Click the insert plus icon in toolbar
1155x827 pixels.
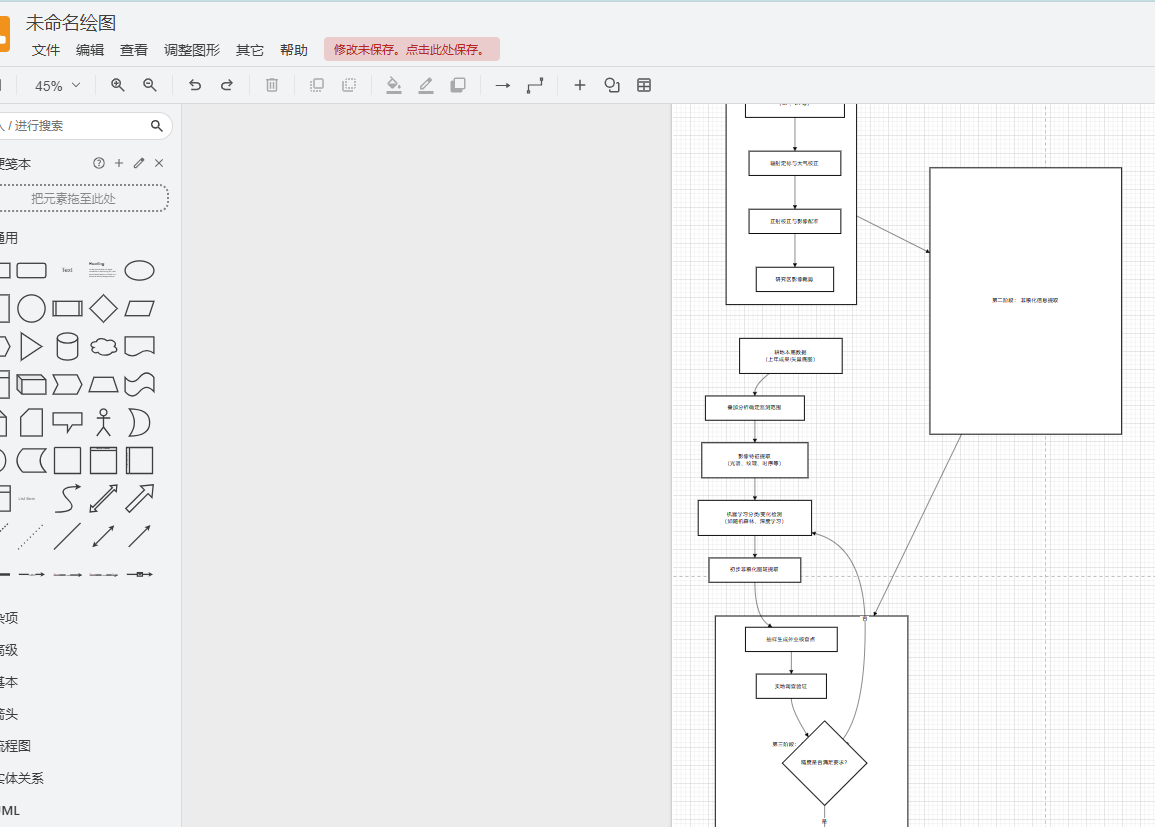(580, 85)
